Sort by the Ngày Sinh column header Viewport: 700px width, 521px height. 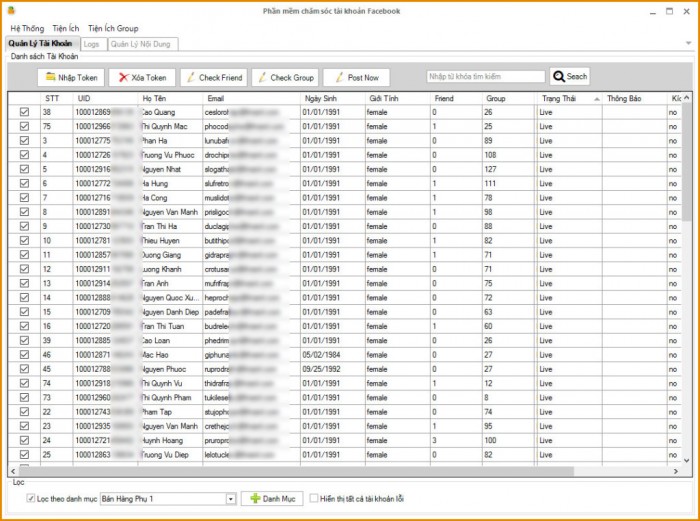point(333,98)
